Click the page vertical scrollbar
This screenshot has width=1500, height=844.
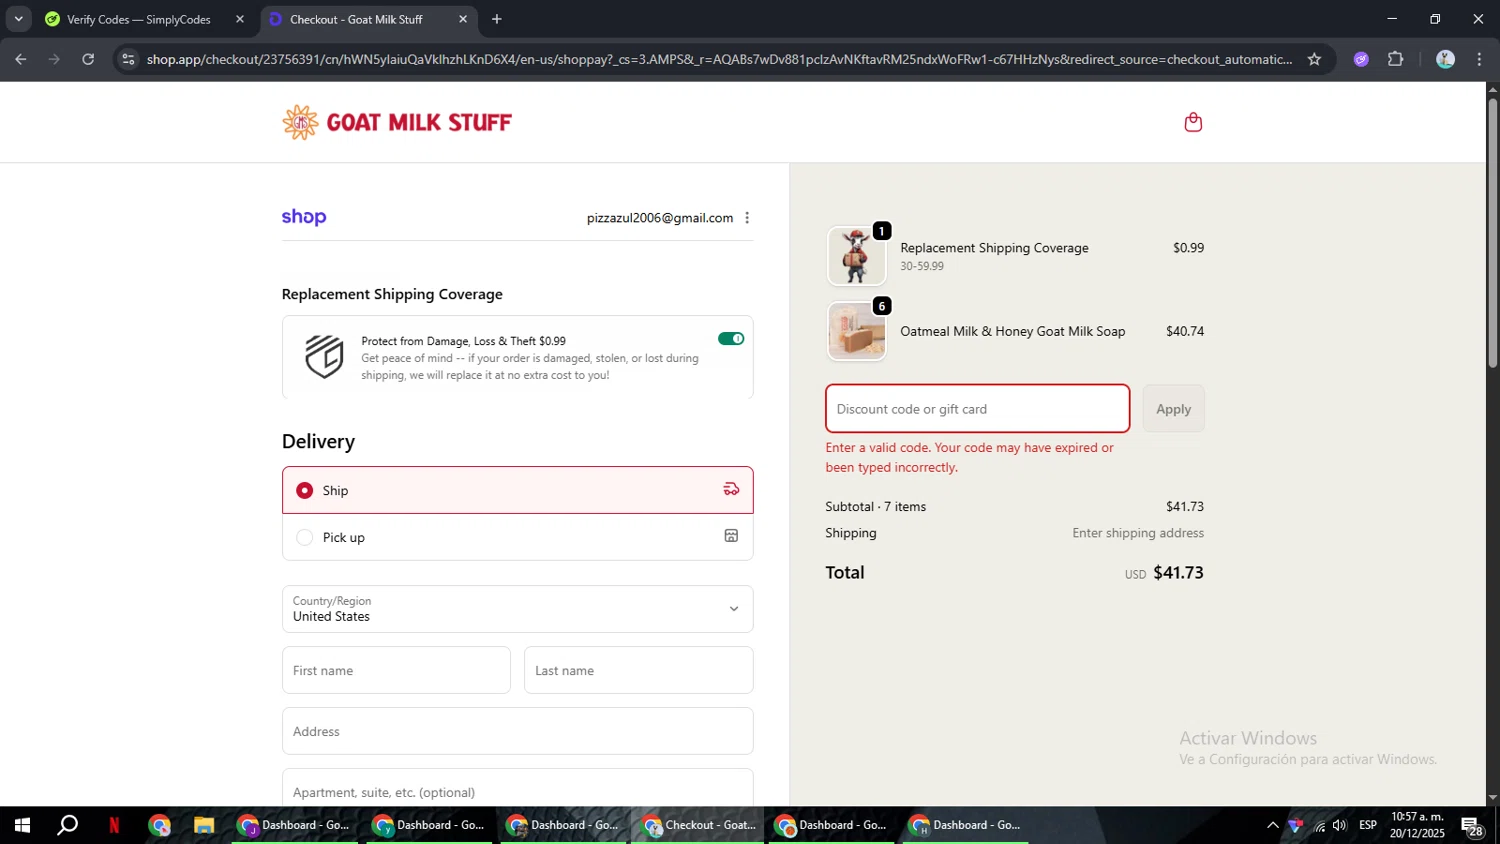[x=1492, y=232]
